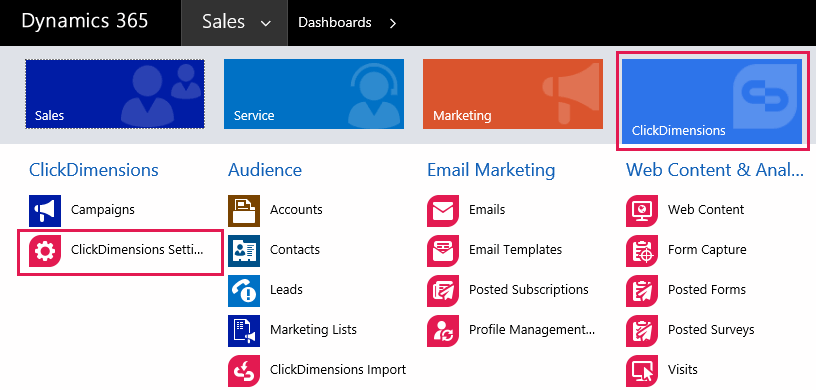Click the Leads phone icon
This screenshot has width=816, height=390.
[x=244, y=291]
